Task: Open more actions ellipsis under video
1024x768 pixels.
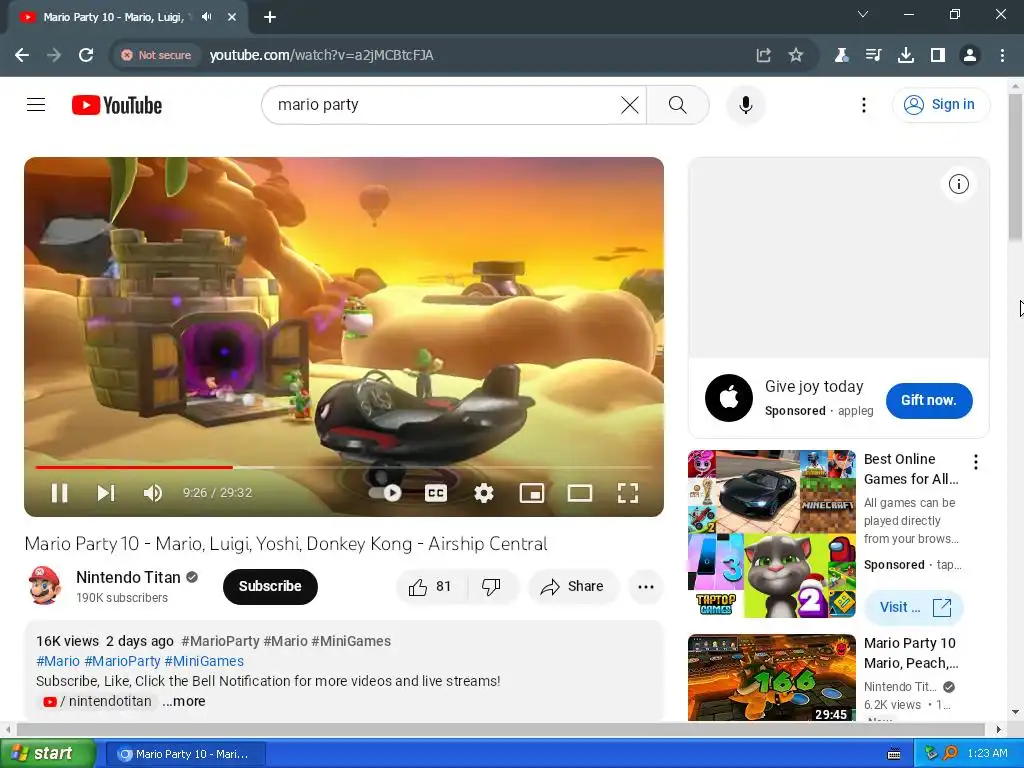Action: click(646, 586)
